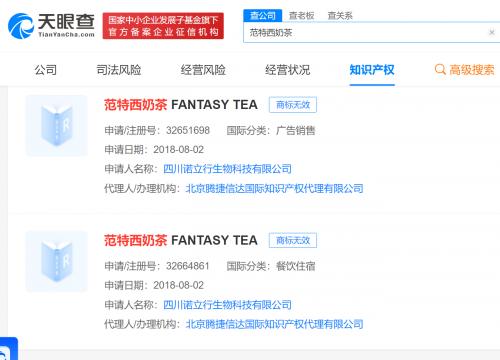
Task: Click 商标无效 tag on the 餐饮住宿 trademark
Action: coord(293,240)
